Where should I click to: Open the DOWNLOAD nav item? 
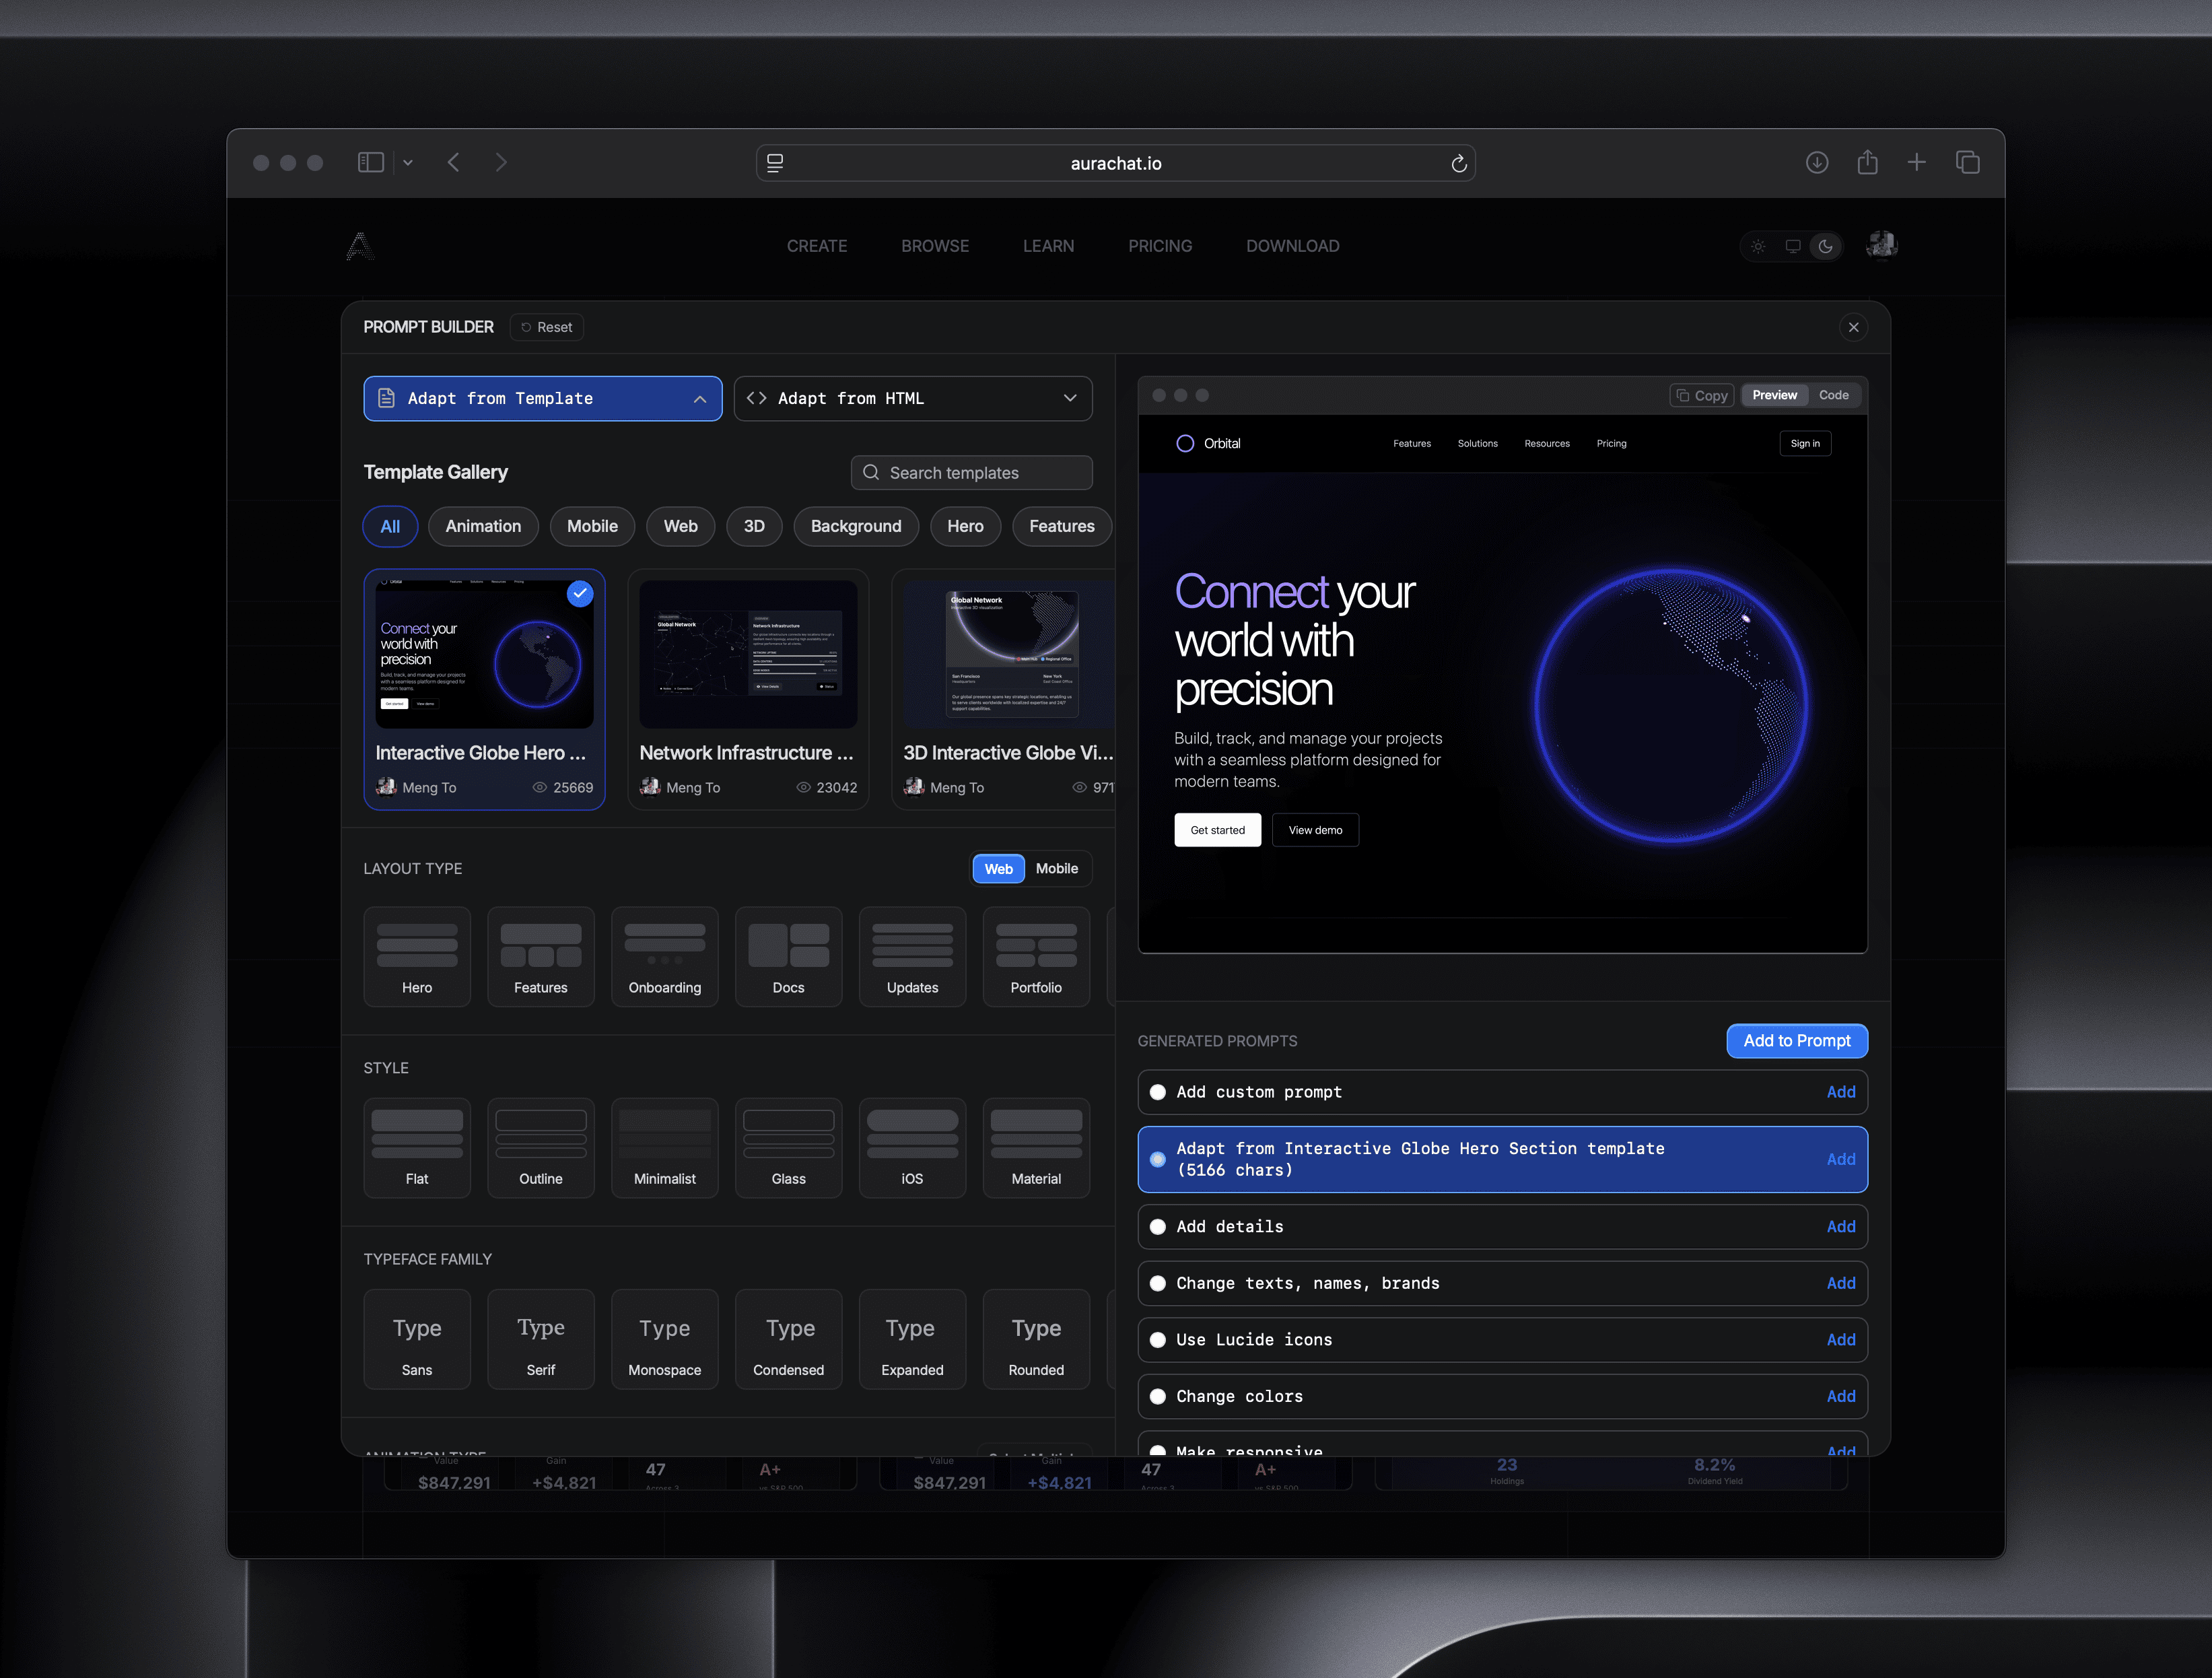[1292, 246]
